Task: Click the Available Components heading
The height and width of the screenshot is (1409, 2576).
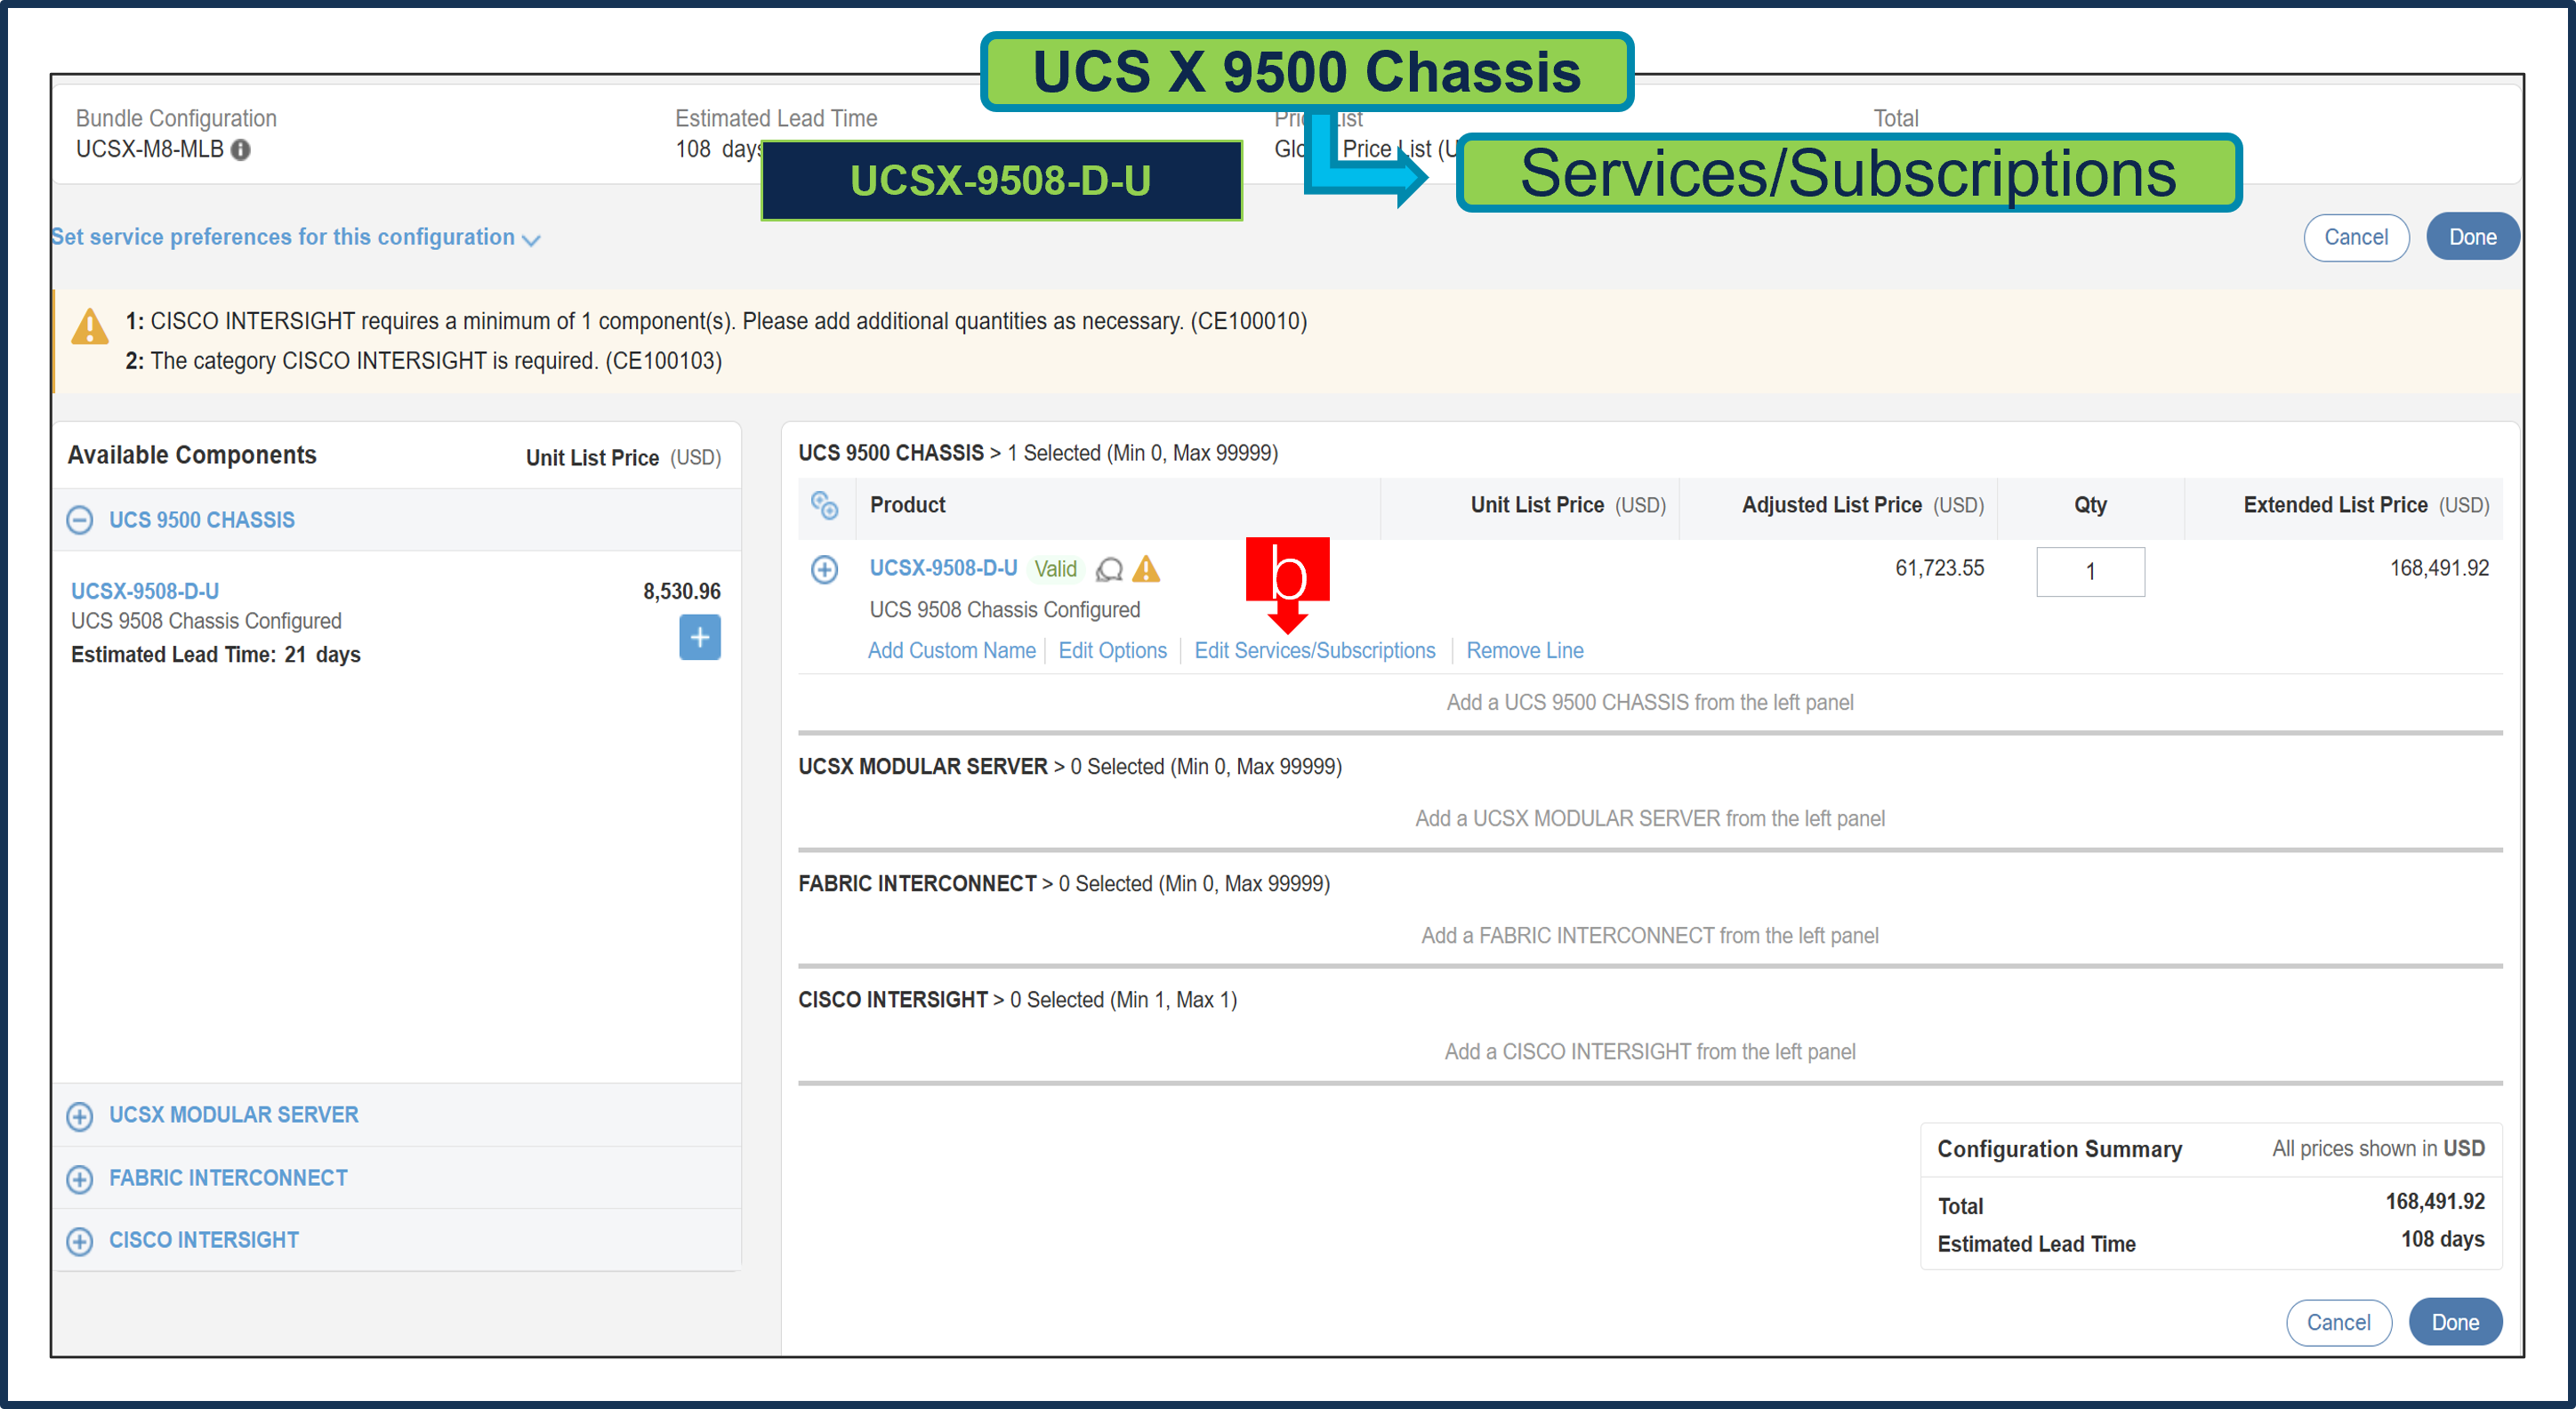Action: click(192, 455)
